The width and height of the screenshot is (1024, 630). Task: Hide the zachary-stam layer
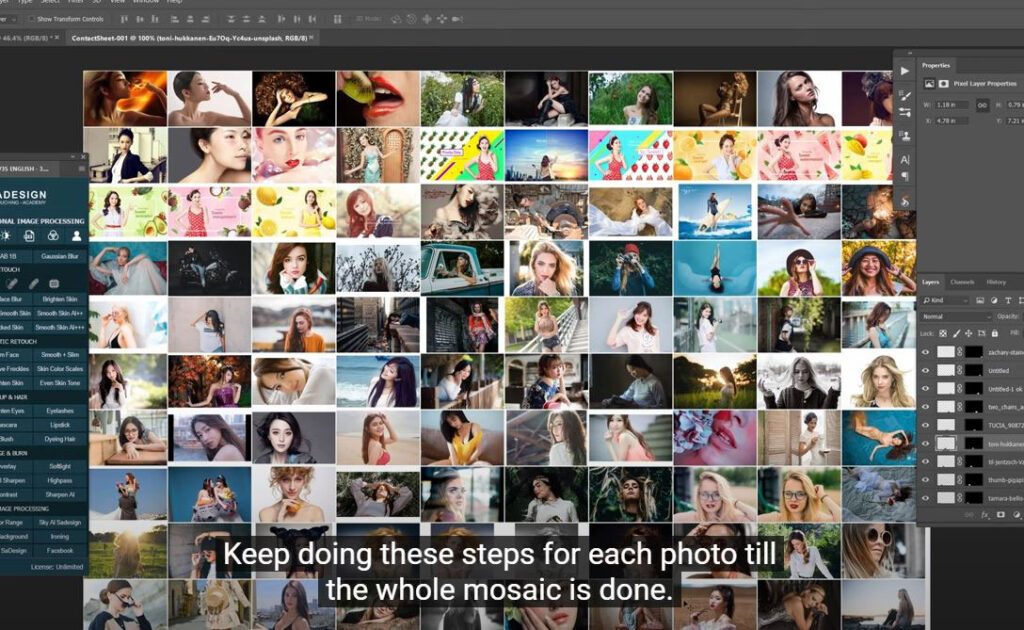[x=926, y=351]
